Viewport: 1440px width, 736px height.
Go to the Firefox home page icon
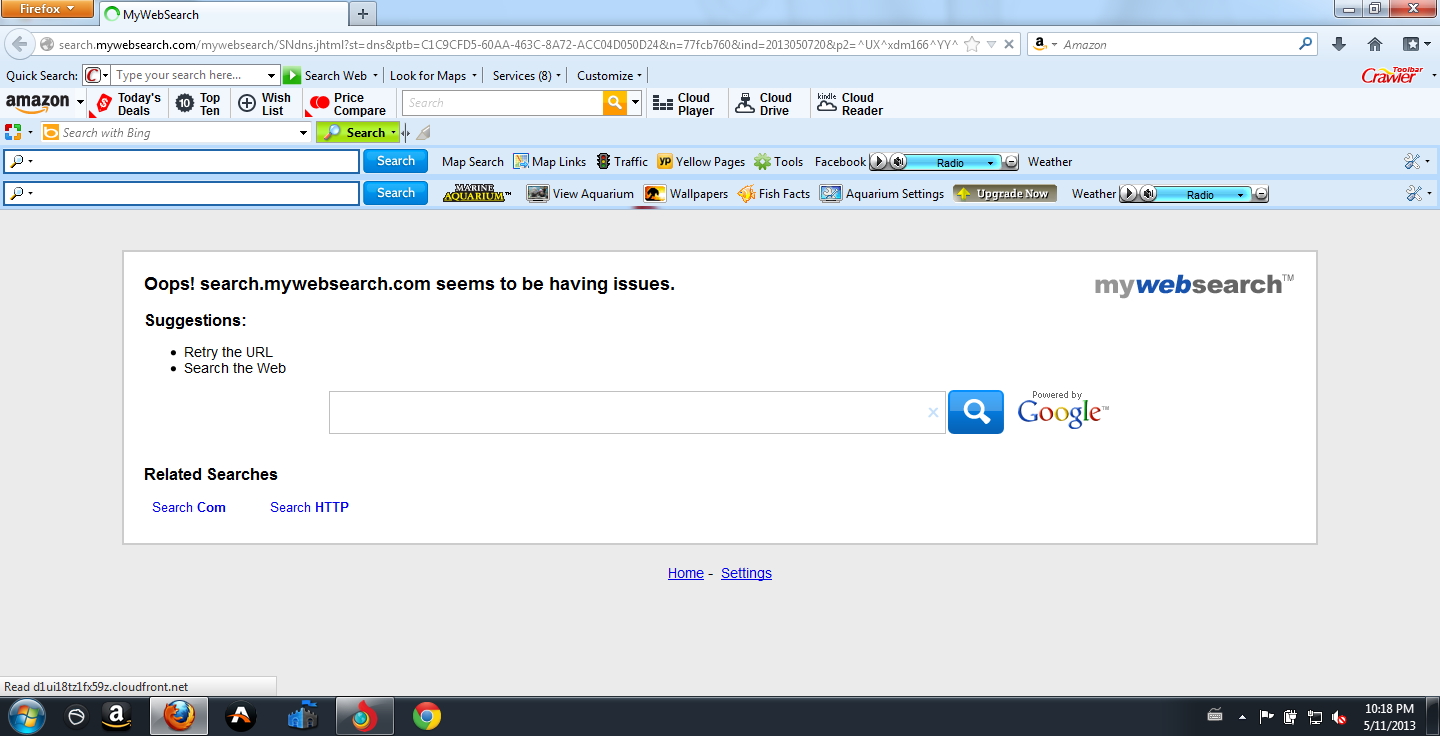click(x=1375, y=44)
